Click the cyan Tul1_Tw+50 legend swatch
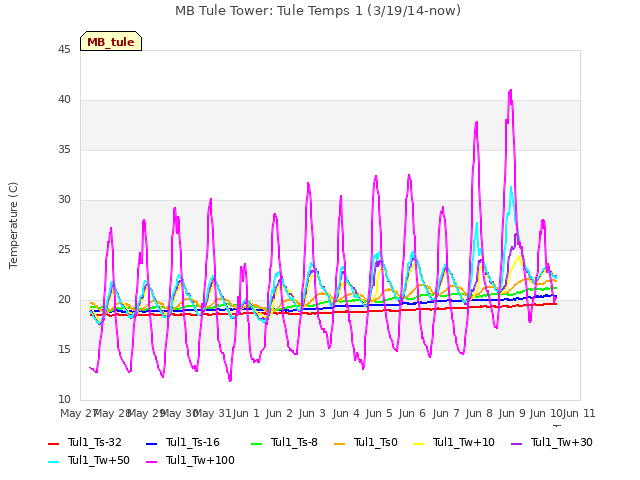Viewport: 640px width, 480px height. coord(53,461)
